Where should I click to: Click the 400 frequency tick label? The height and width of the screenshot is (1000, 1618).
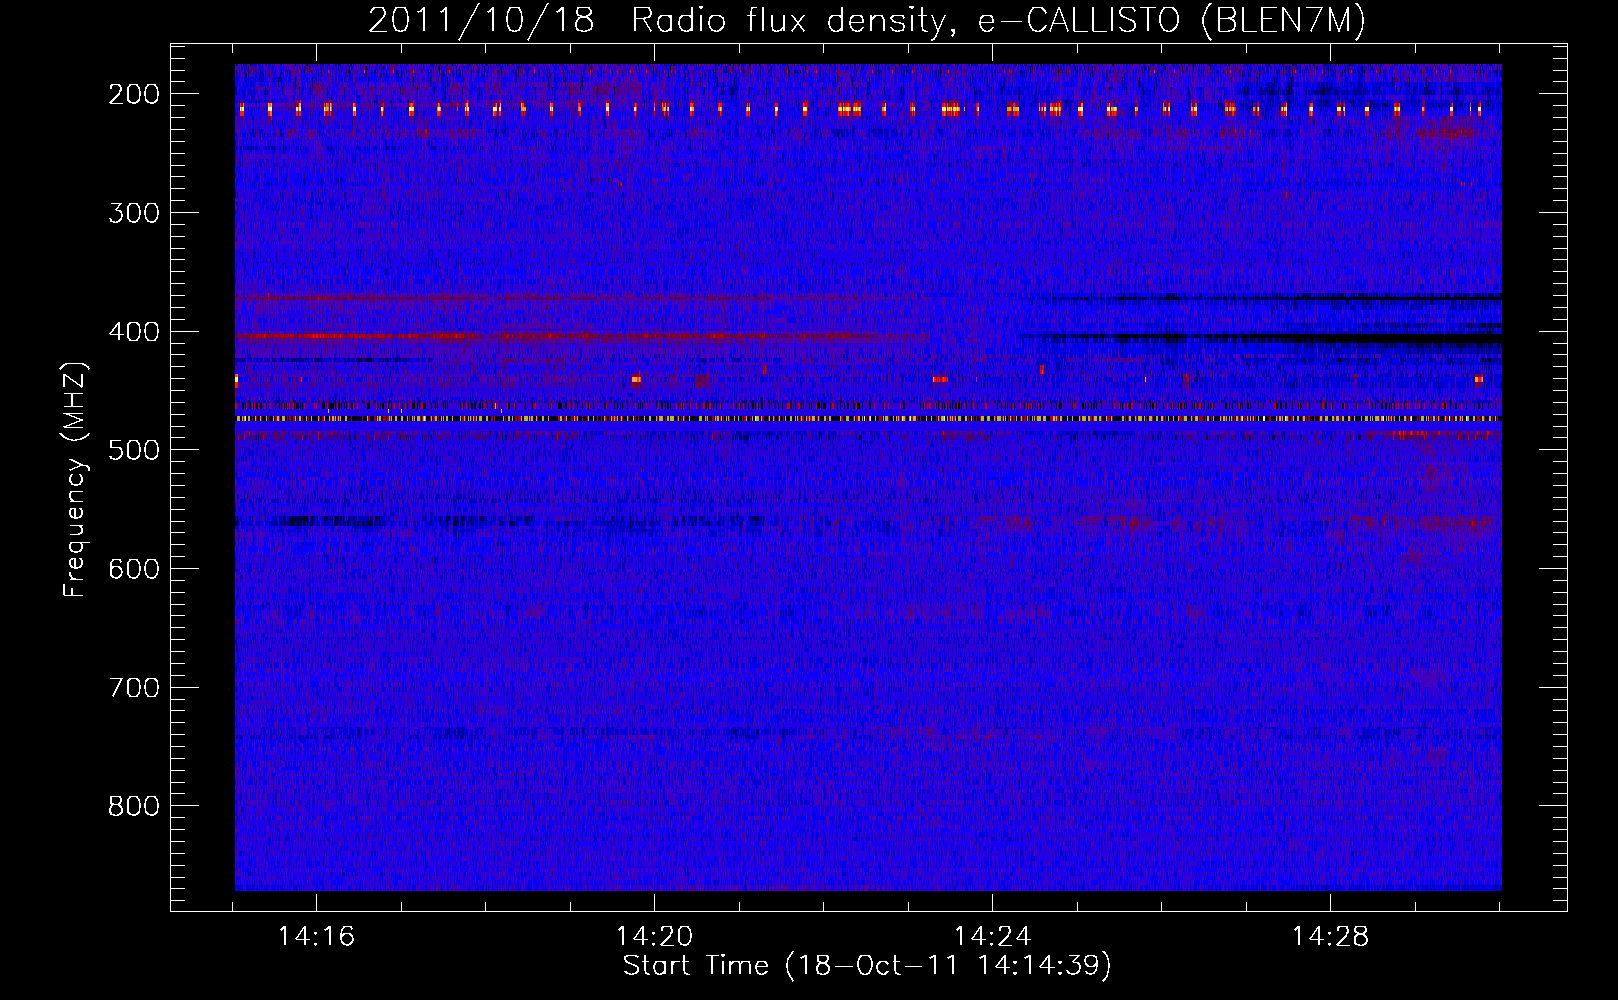(x=134, y=332)
